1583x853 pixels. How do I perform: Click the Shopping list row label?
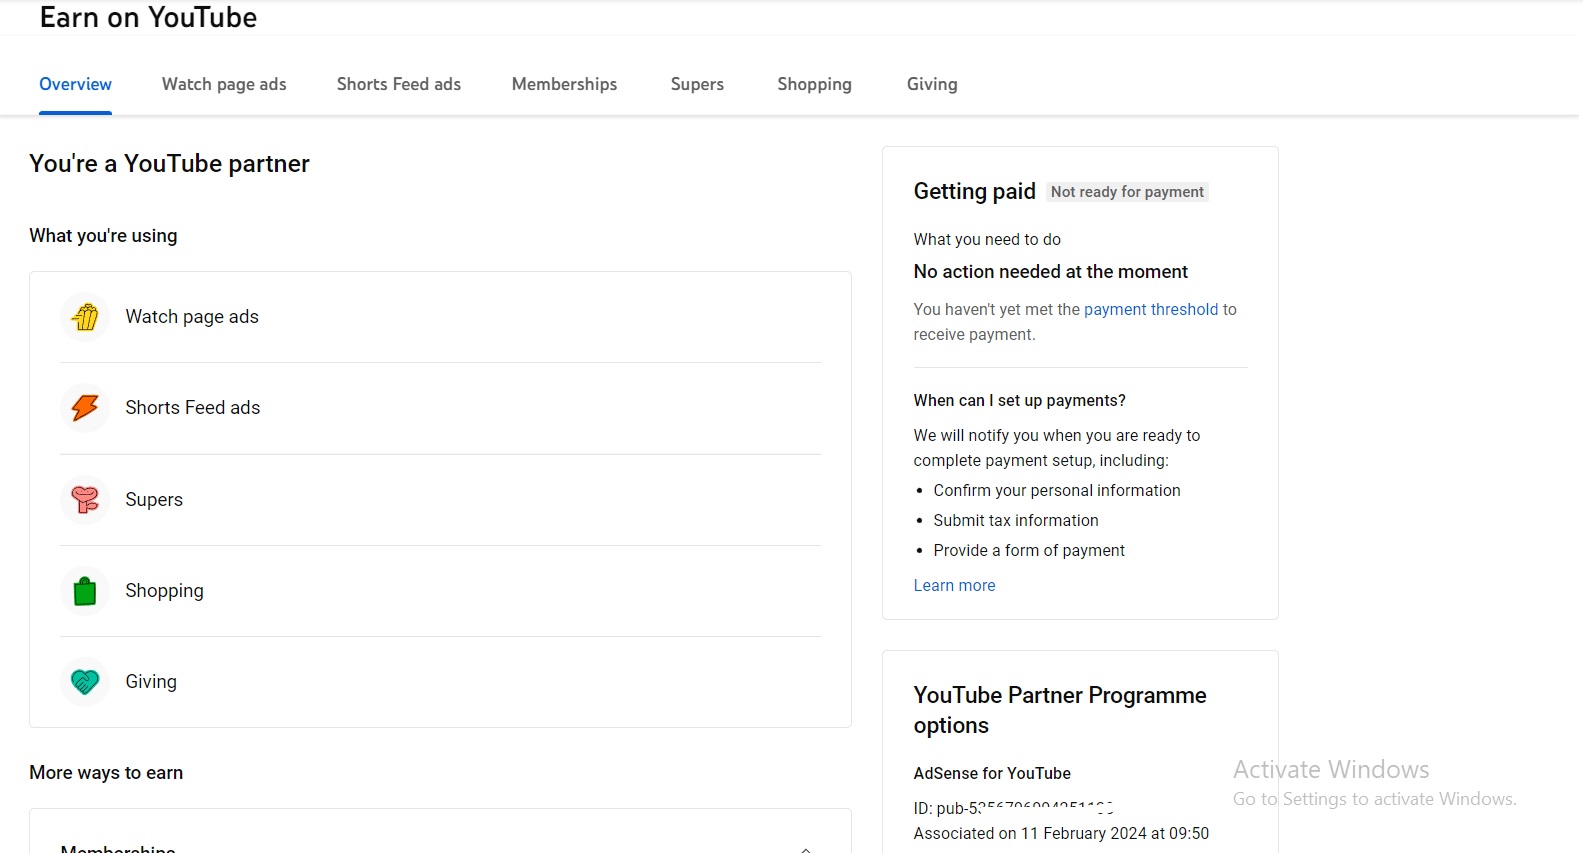pos(164,591)
